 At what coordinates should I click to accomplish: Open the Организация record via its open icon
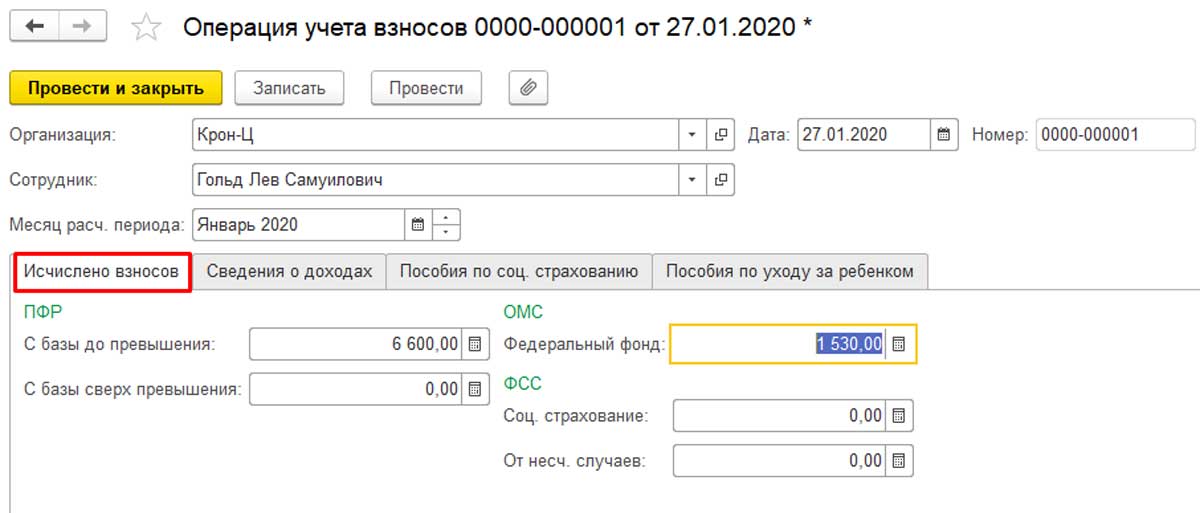[x=721, y=135]
